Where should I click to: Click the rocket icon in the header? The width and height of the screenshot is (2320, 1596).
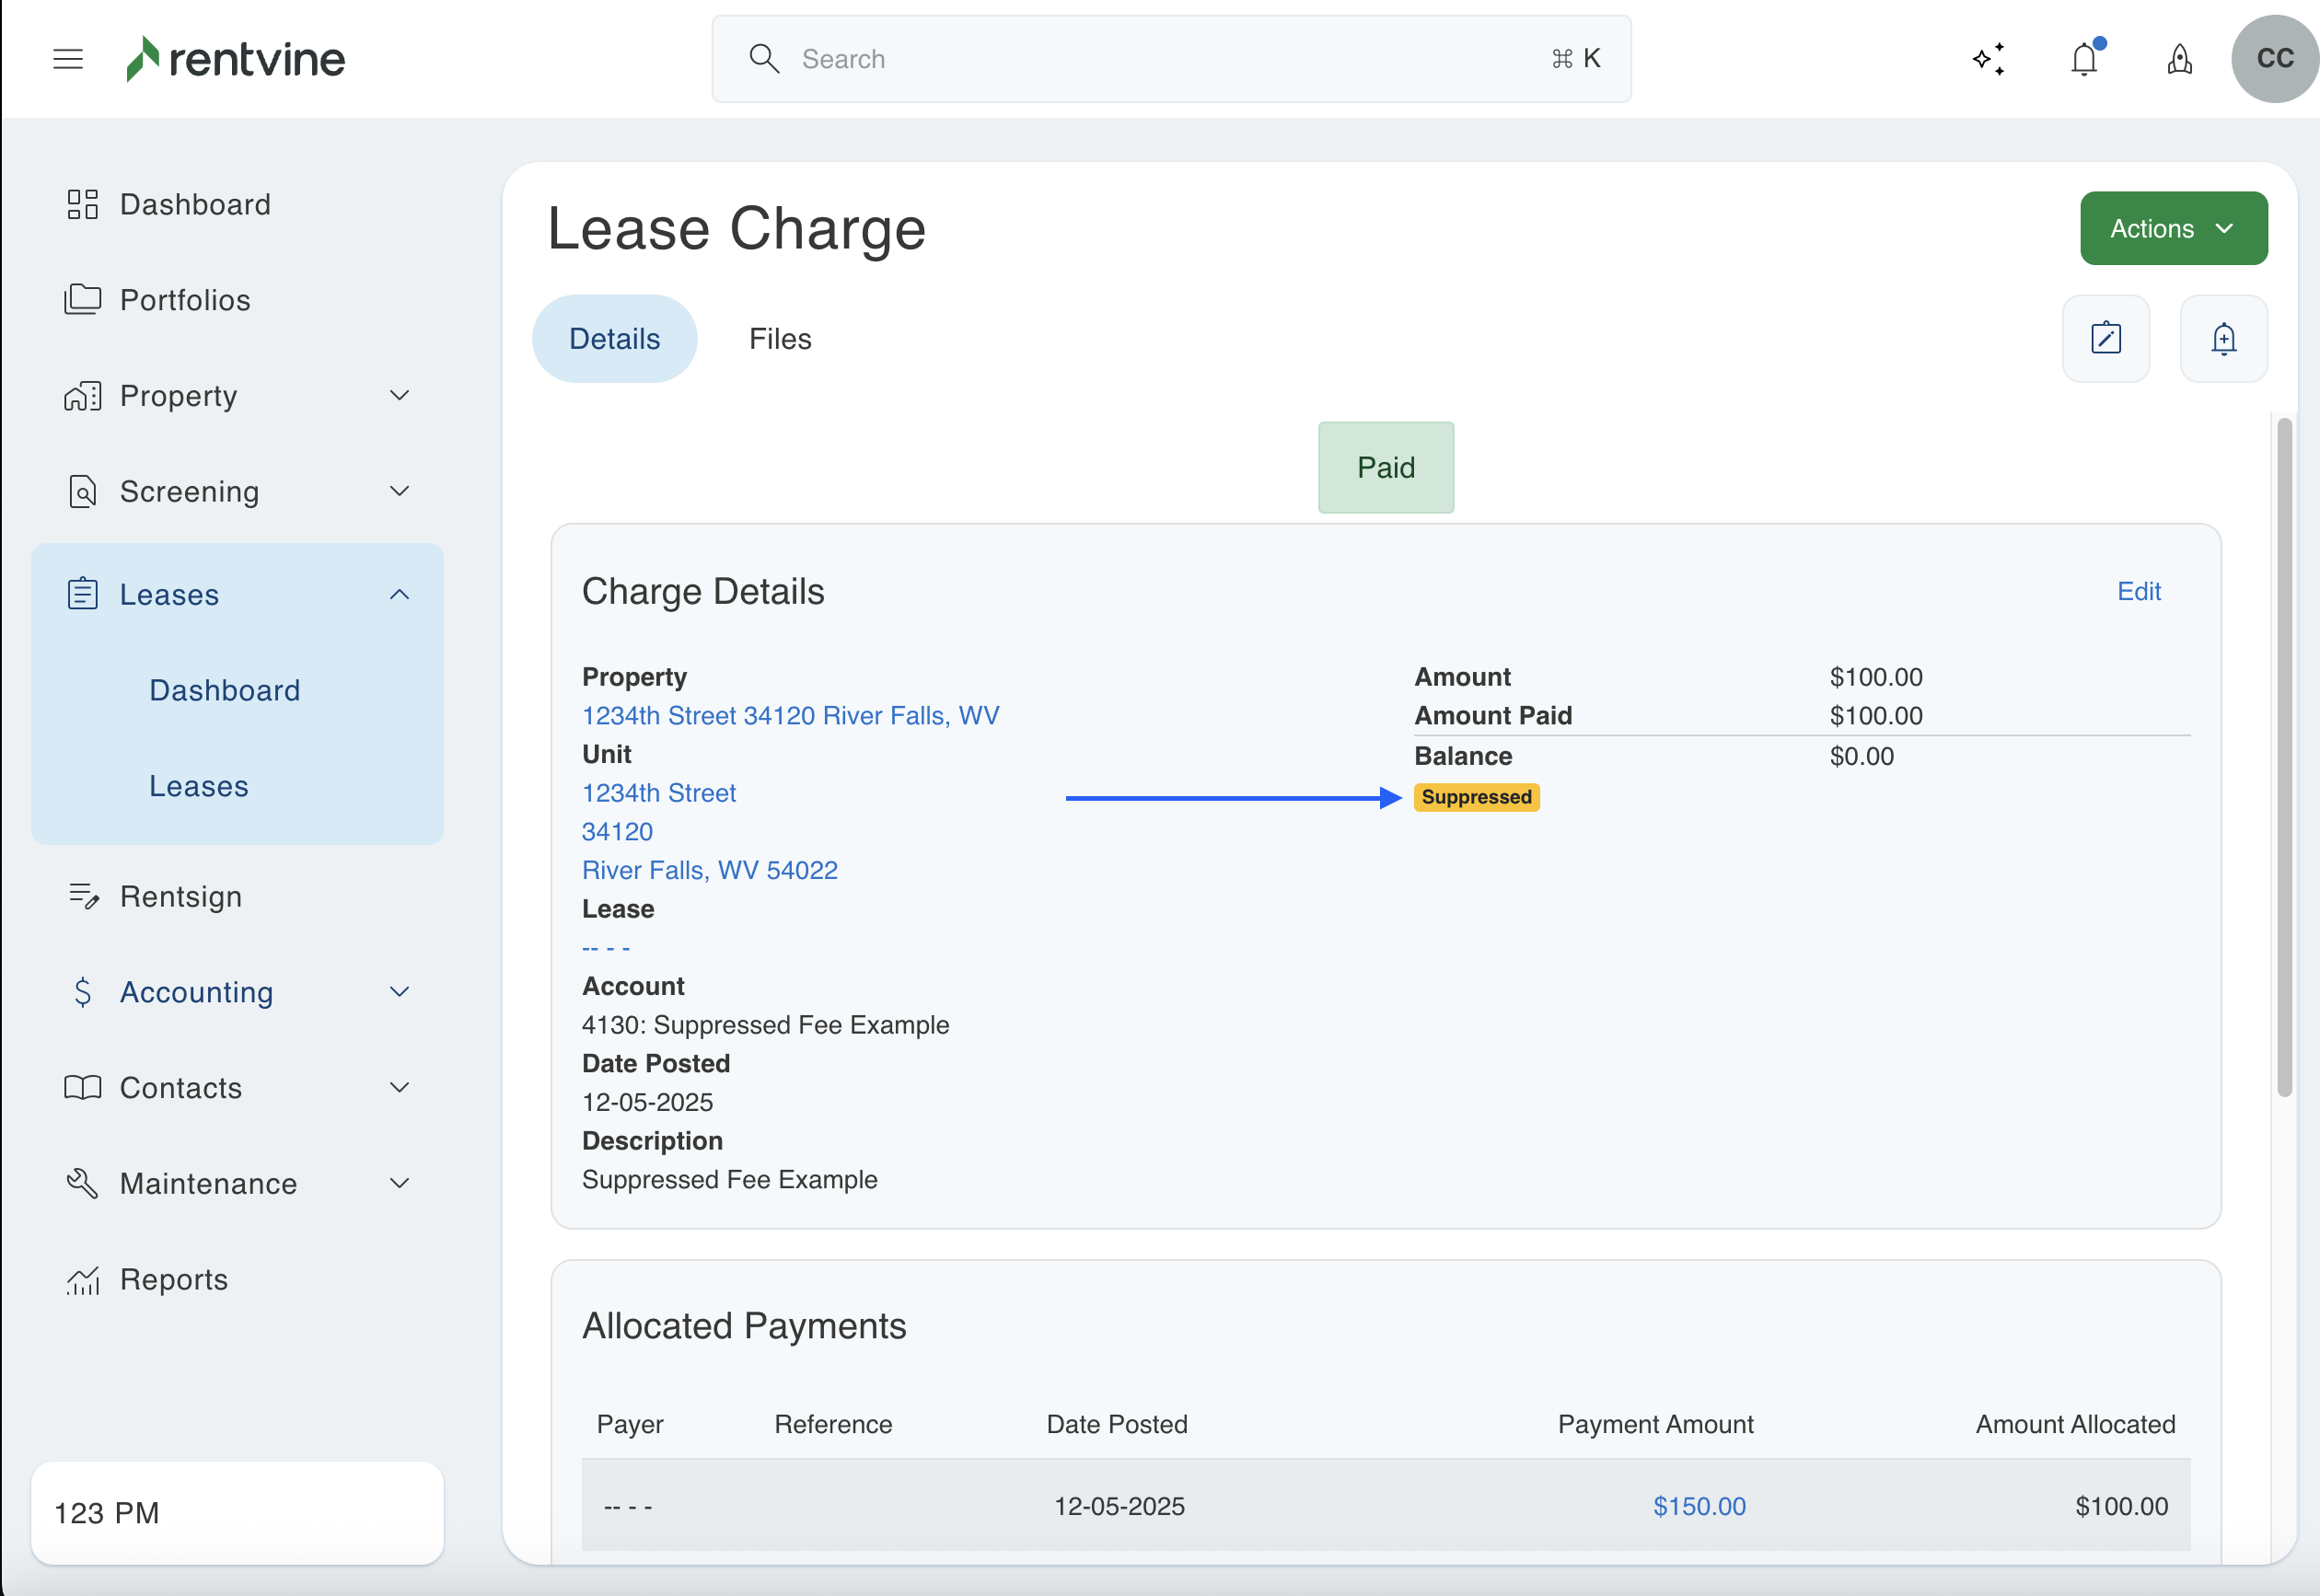click(x=2180, y=59)
